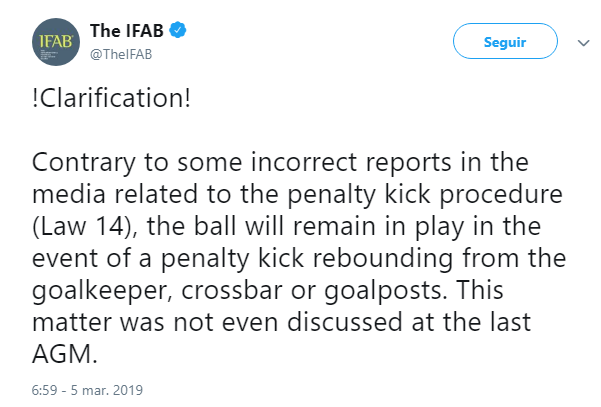The width and height of the screenshot is (601, 407).
Task: Click the words 'reports in the'
Action: pos(447,162)
